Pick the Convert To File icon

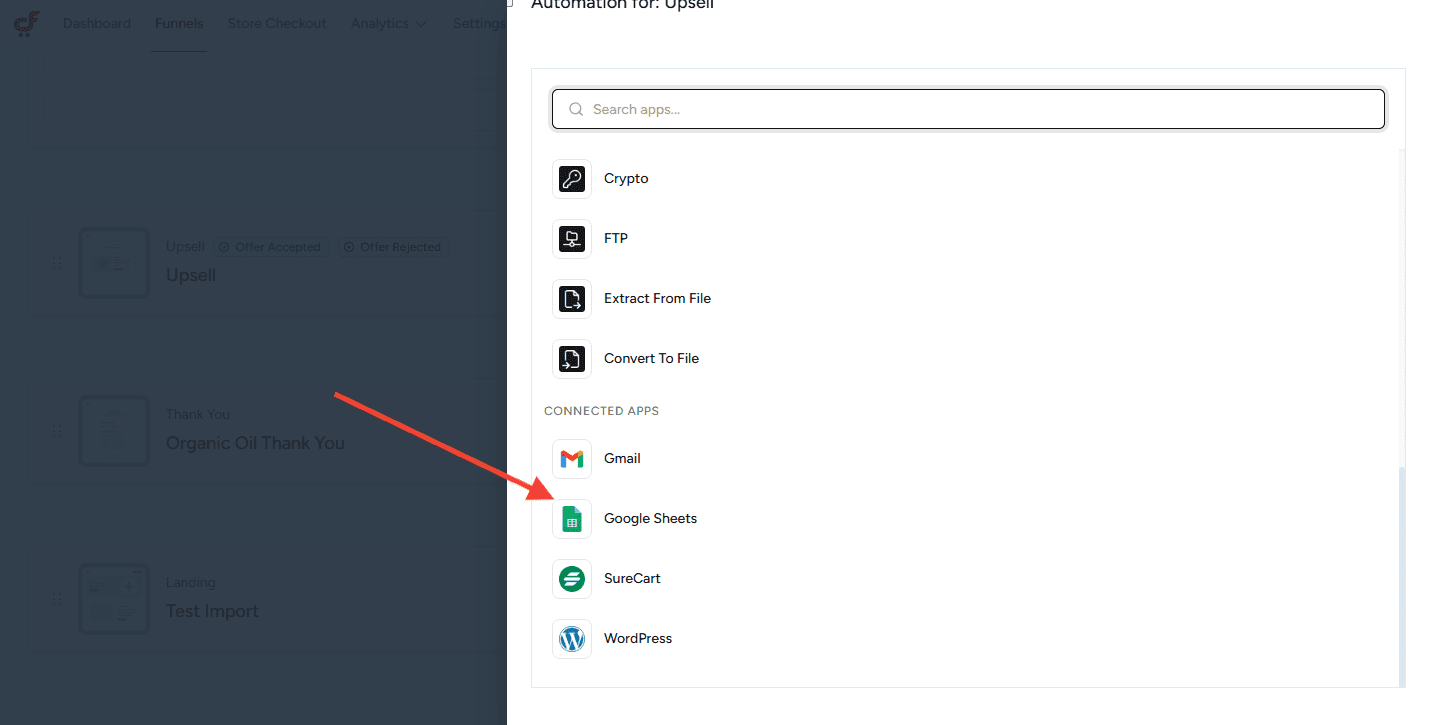(x=572, y=359)
